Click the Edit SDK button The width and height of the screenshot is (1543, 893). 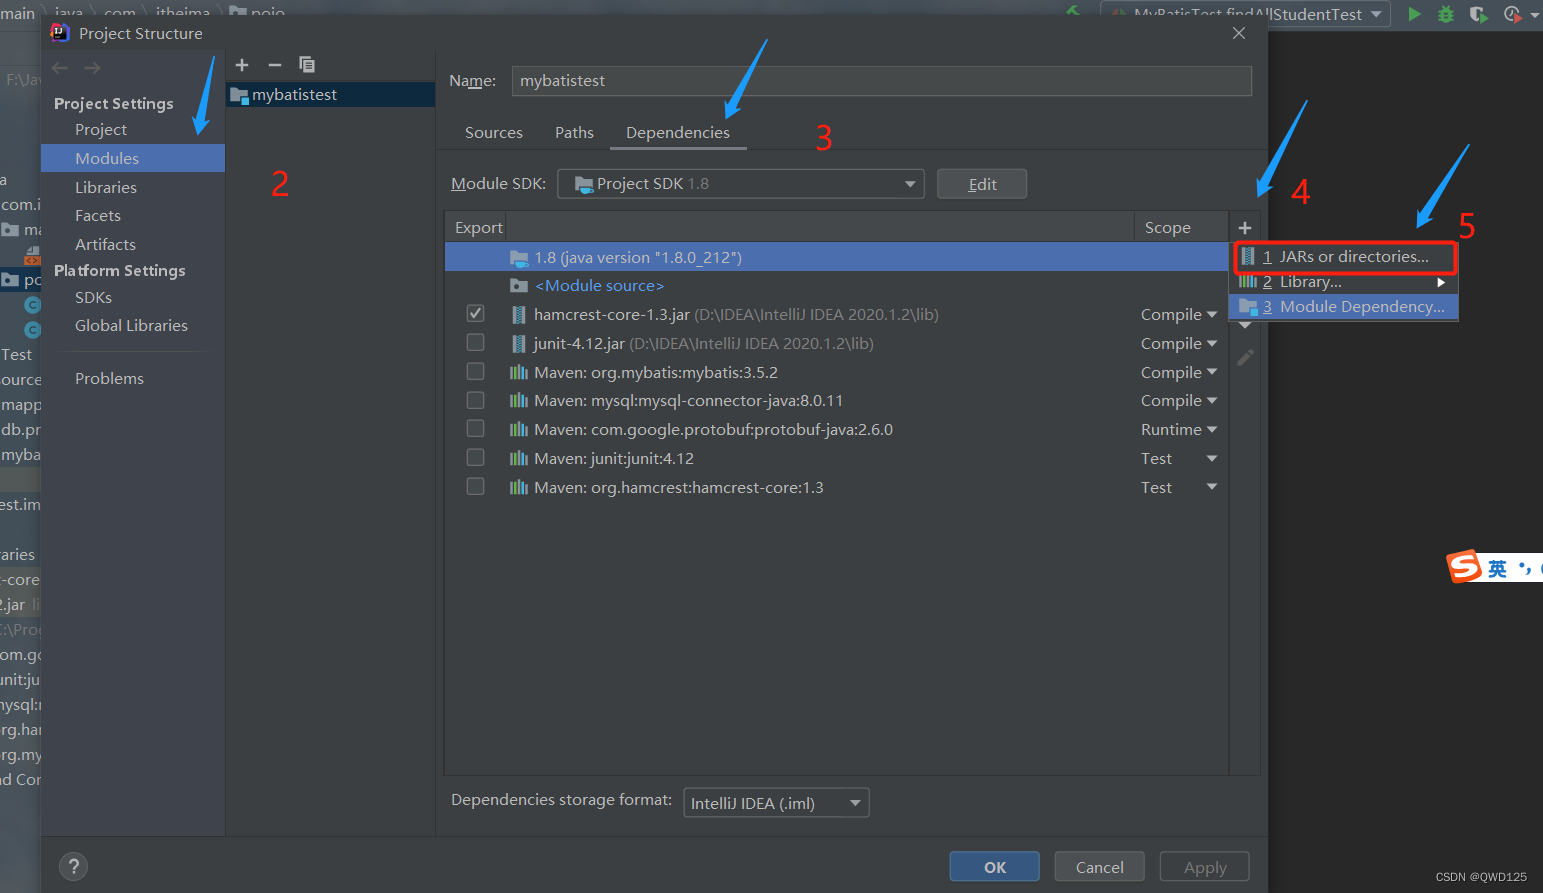tap(982, 184)
